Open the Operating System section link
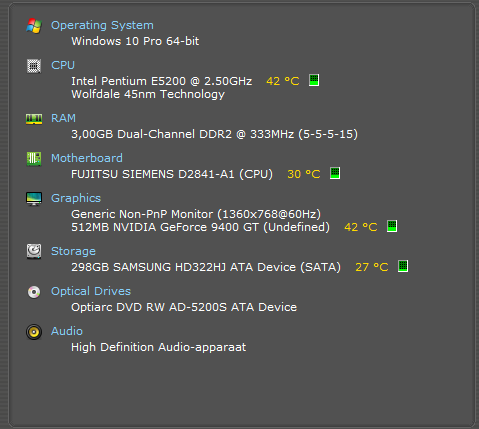 [102, 25]
